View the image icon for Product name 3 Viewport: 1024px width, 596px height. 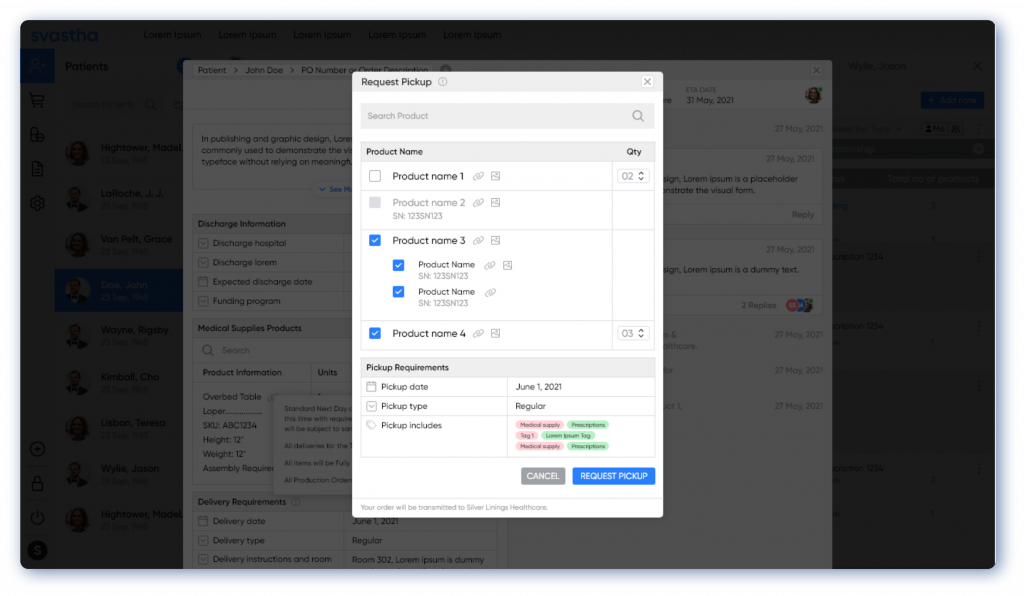coord(496,241)
